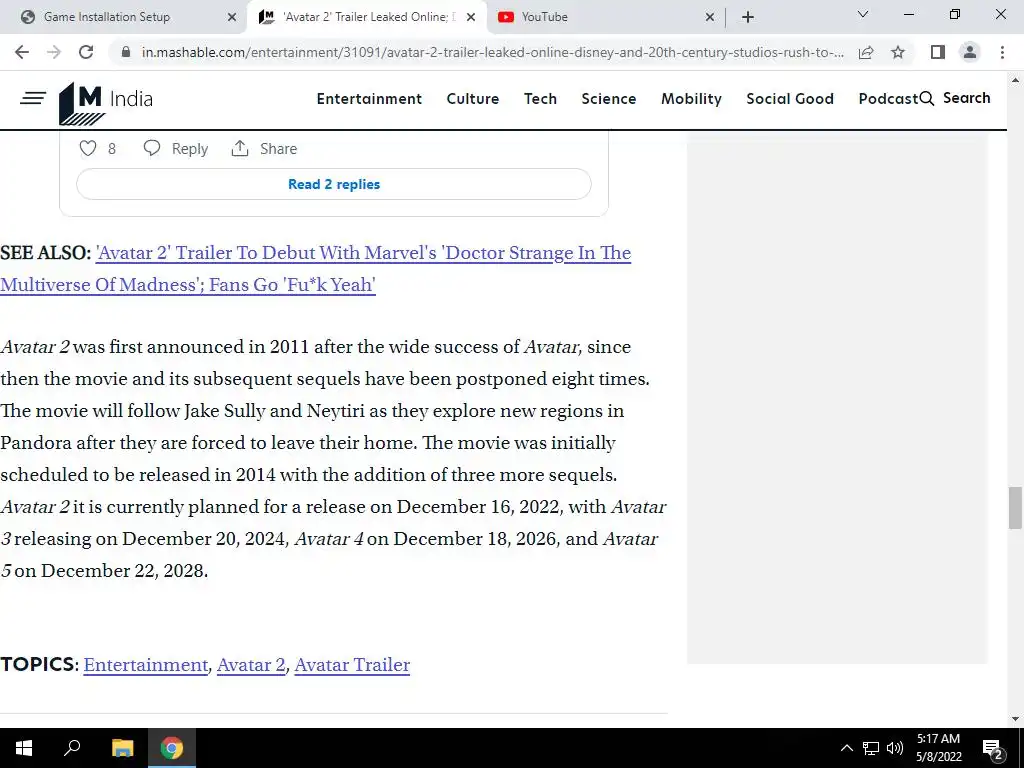Click the Search magnifier in site header
The height and width of the screenshot is (768, 1024).
tap(926, 99)
